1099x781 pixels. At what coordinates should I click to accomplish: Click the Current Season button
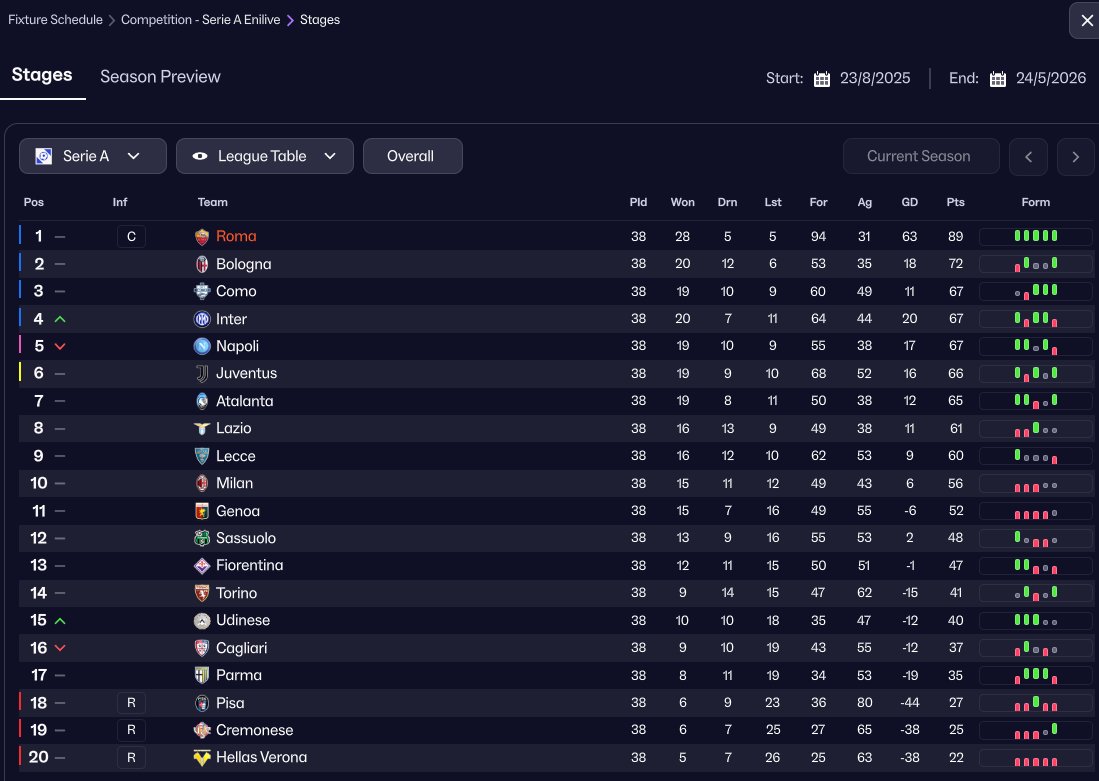[918, 156]
